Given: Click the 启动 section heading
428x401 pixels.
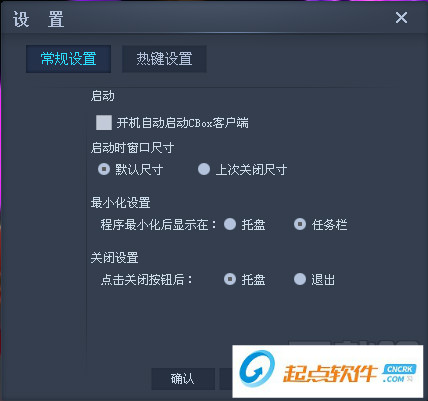Looking at the screenshot, I should tap(103, 96).
